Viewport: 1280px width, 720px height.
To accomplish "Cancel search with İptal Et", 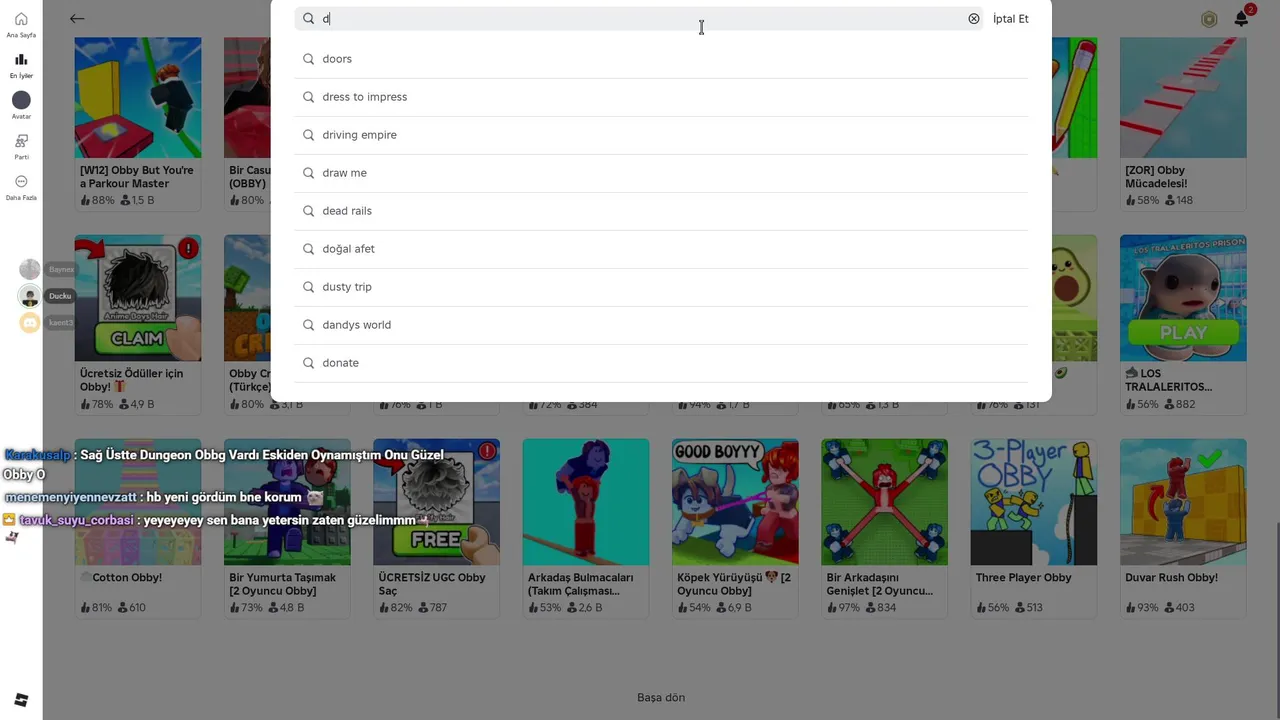I will pyautogui.click(x=1010, y=19).
